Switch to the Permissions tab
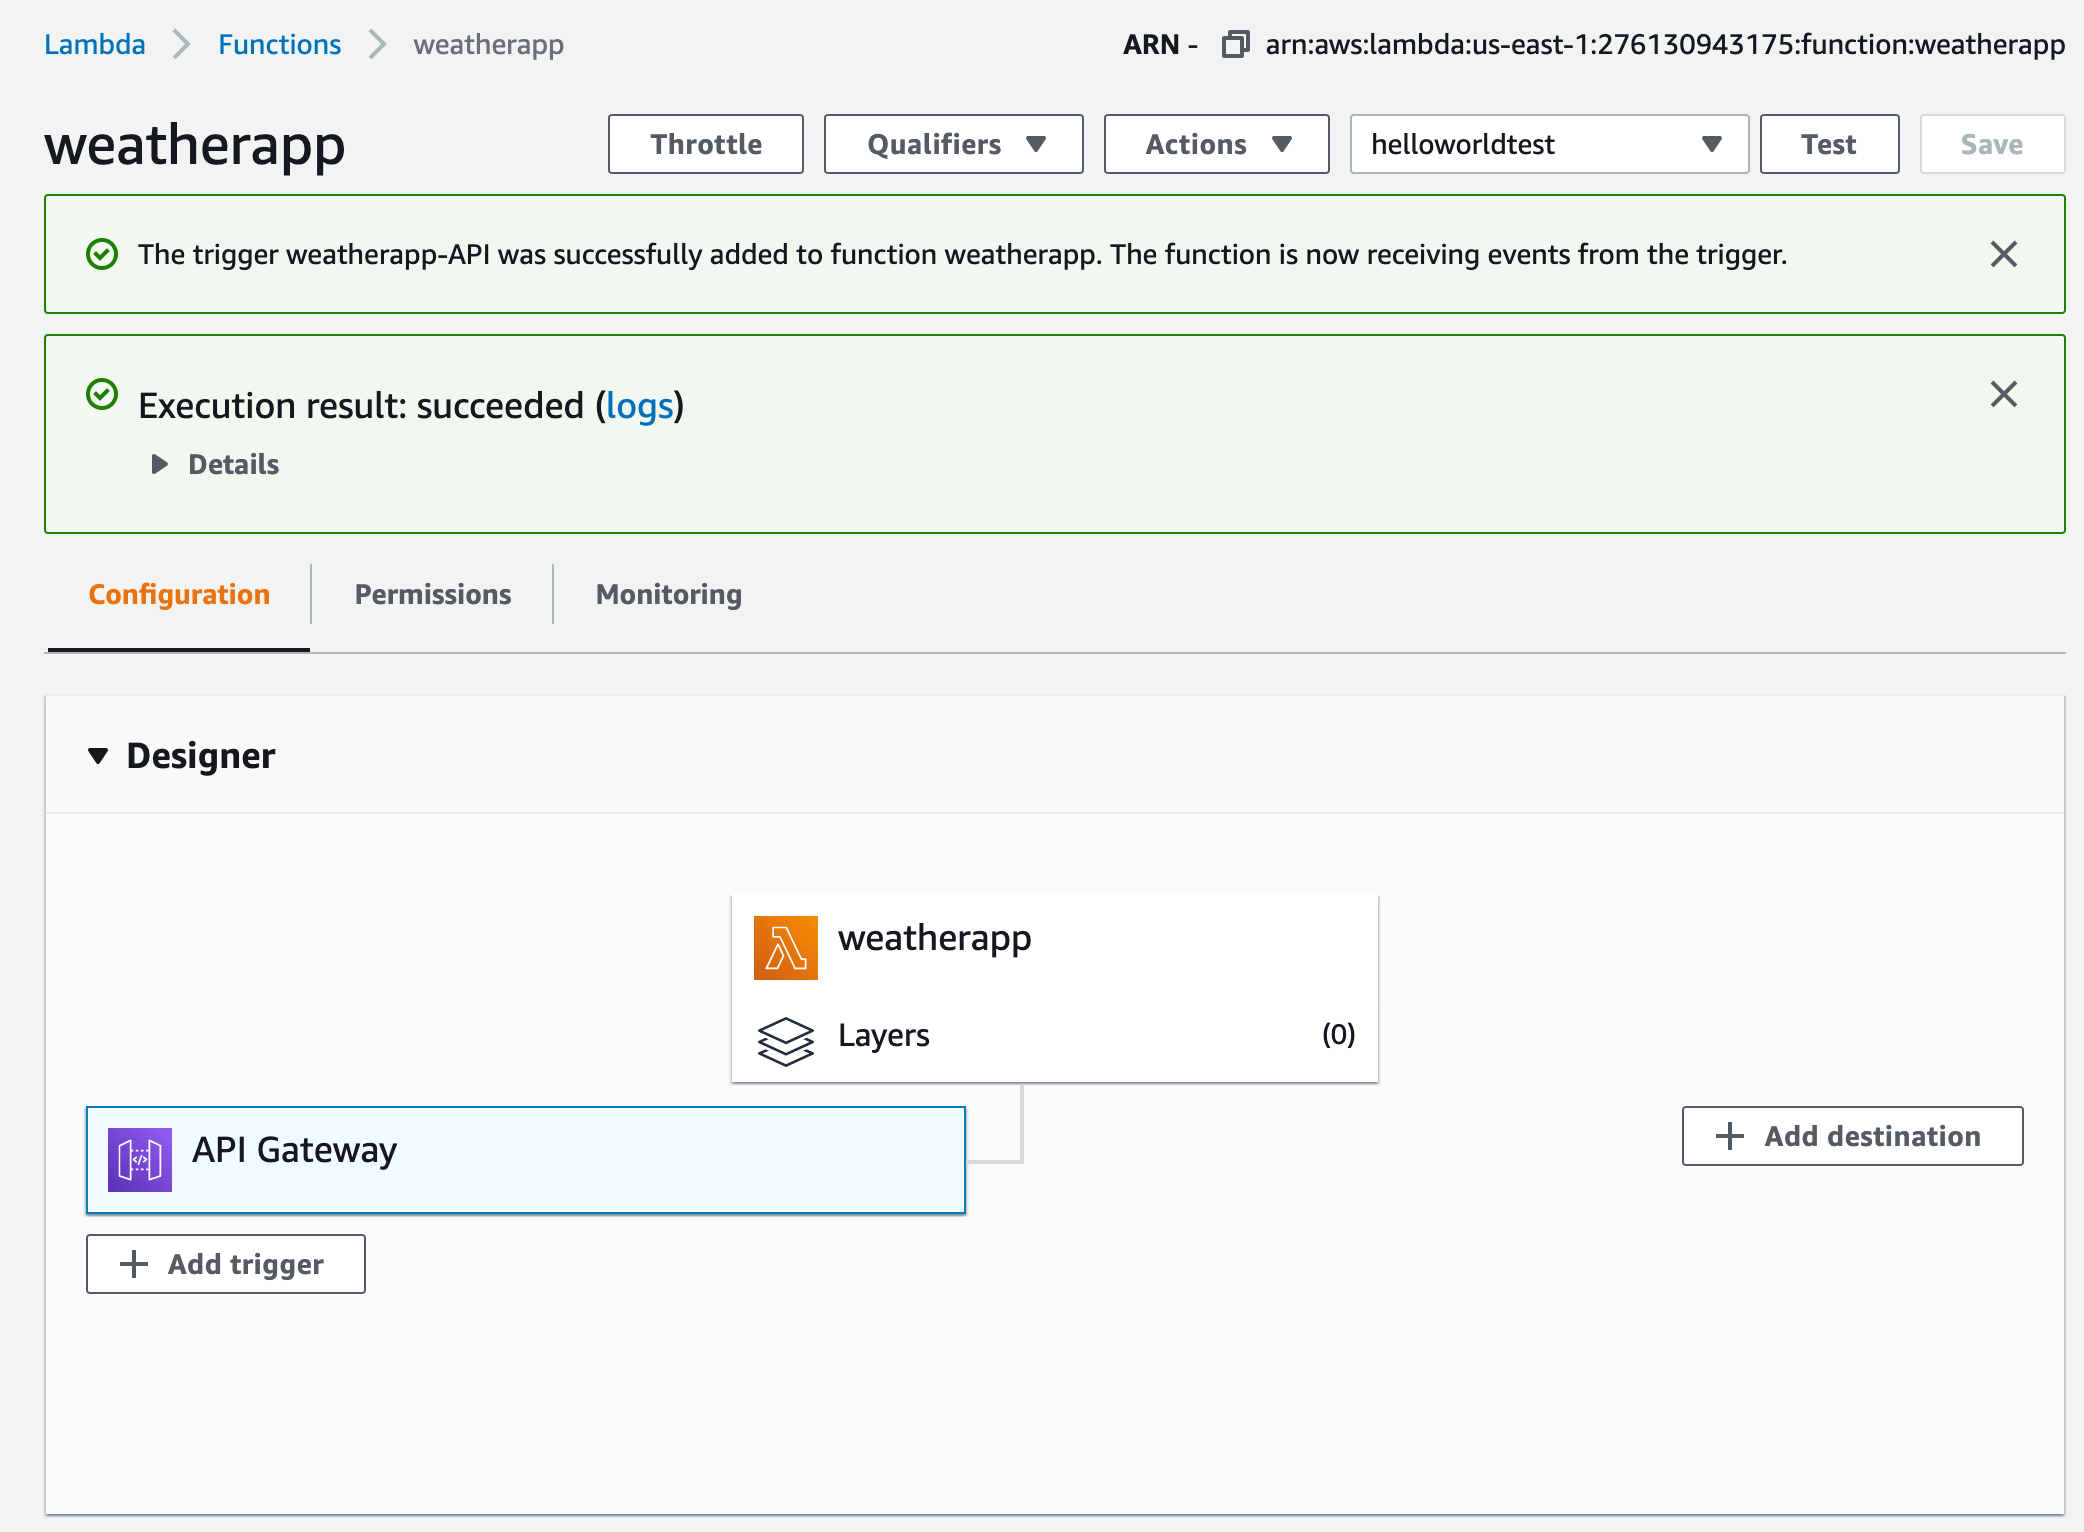The width and height of the screenshot is (2084, 1532). (x=432, y=594)
